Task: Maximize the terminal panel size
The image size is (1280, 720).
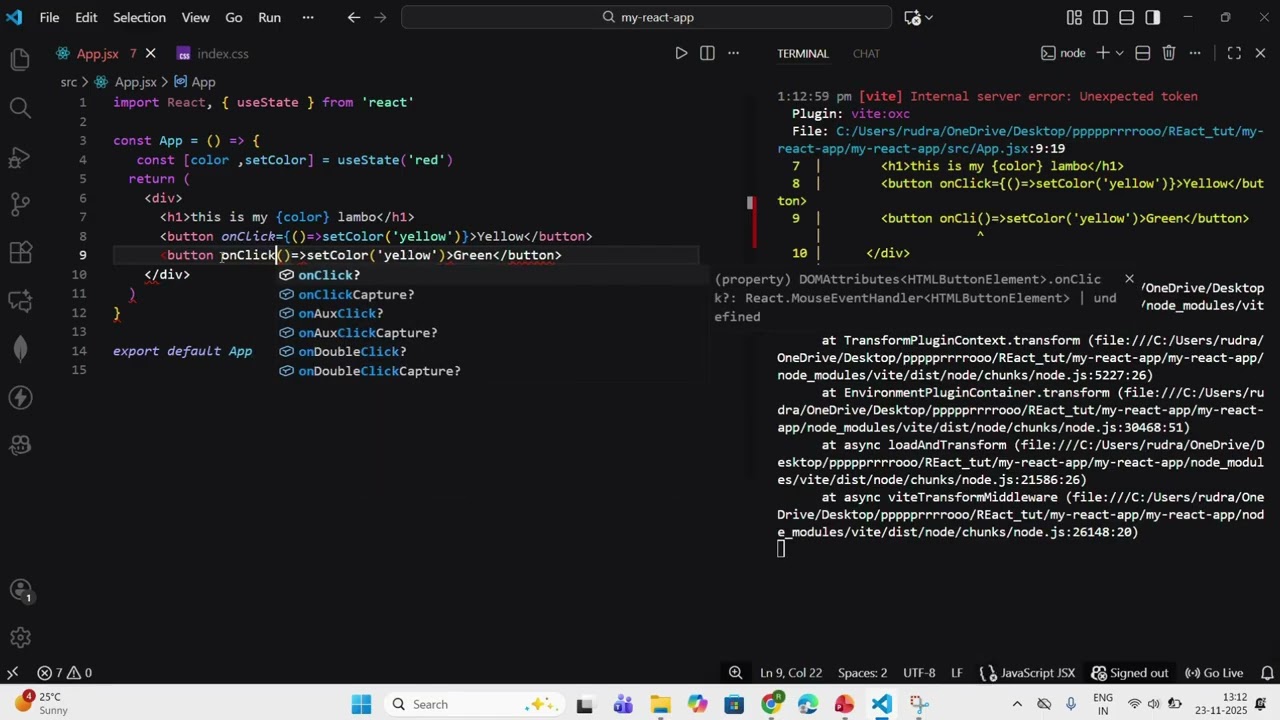Action: pyautogui.click(x=1234, y=53)
